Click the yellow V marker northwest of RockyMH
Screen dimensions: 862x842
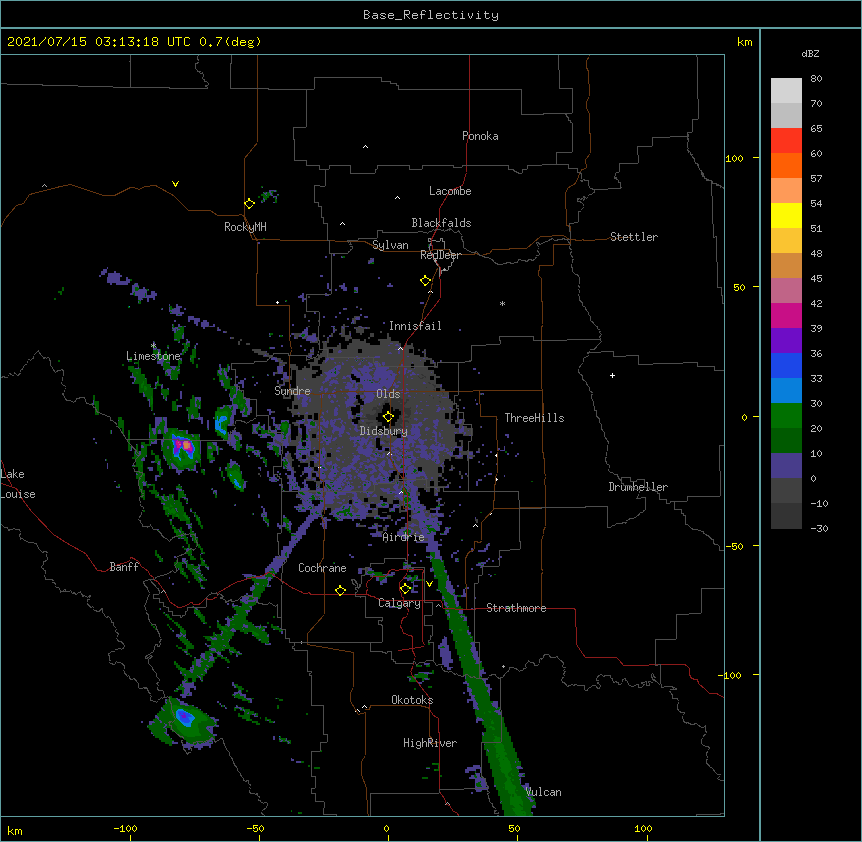175,184
